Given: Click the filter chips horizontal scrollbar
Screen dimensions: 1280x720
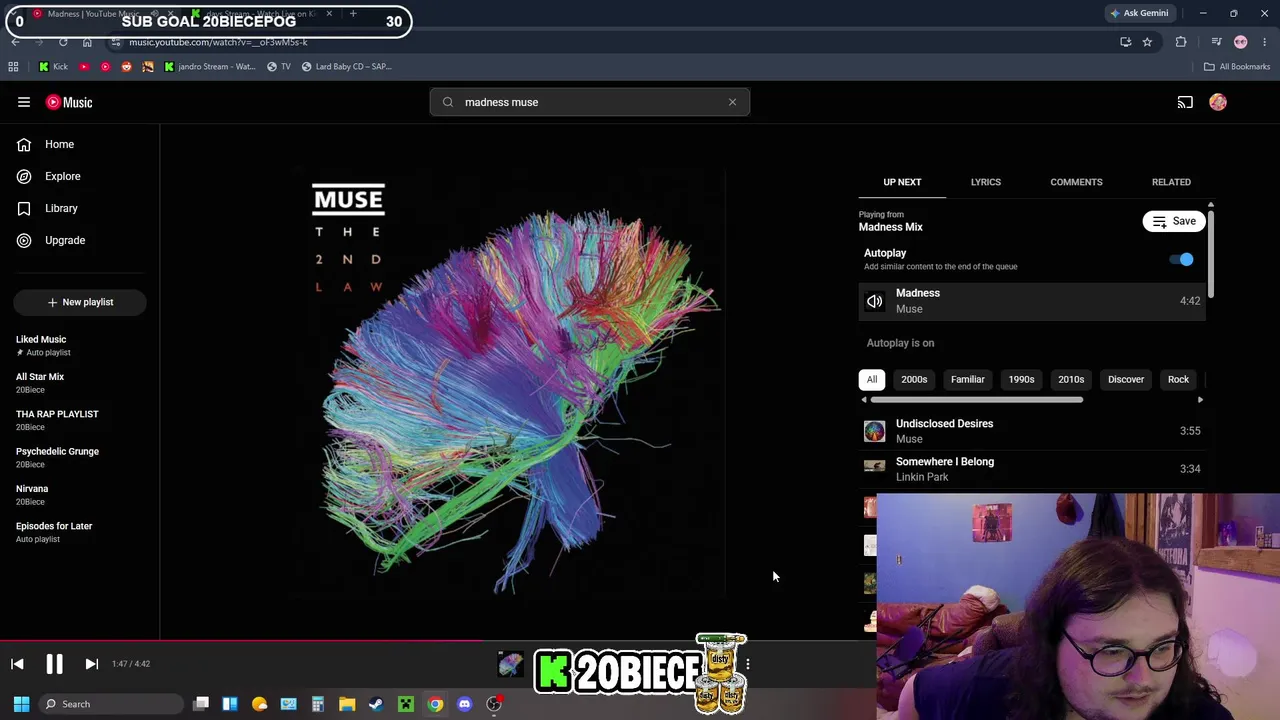Looking at the screenshot, I should 976,400.
